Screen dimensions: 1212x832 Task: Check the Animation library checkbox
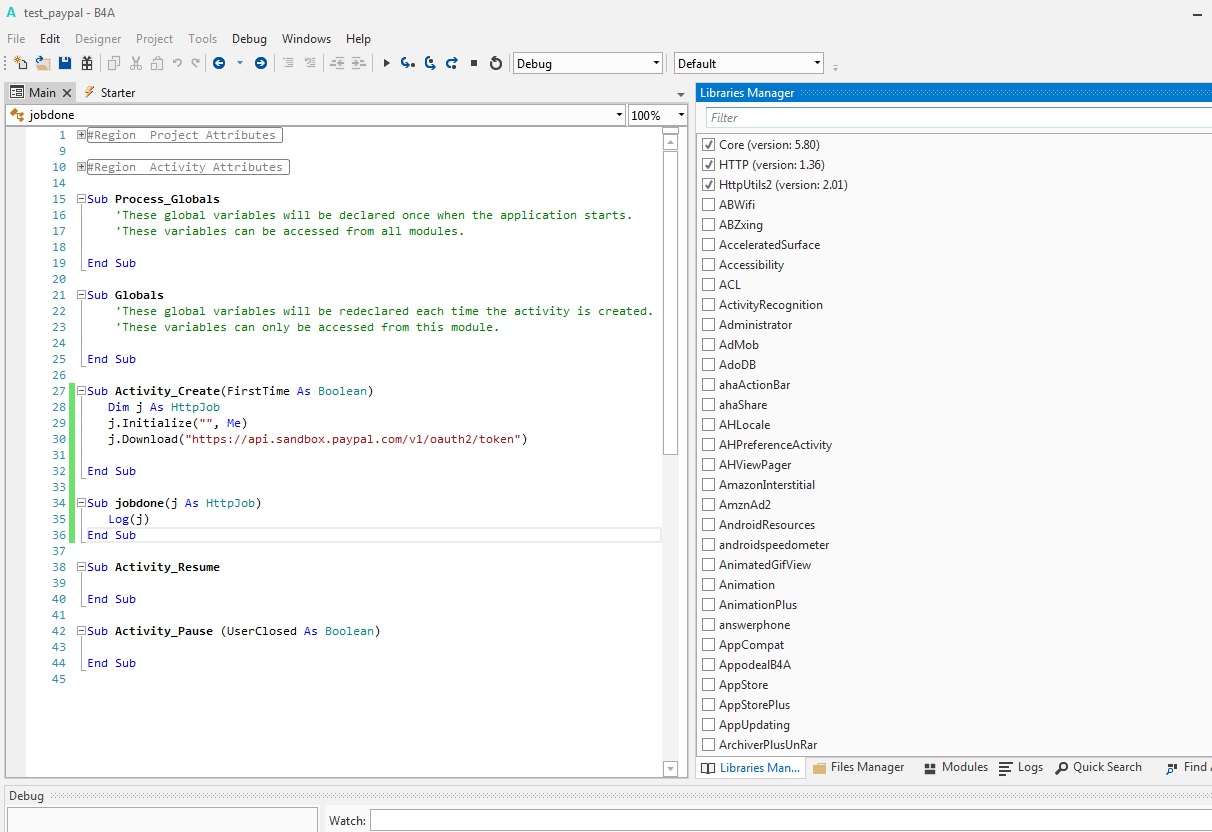[x=709, y=585]
